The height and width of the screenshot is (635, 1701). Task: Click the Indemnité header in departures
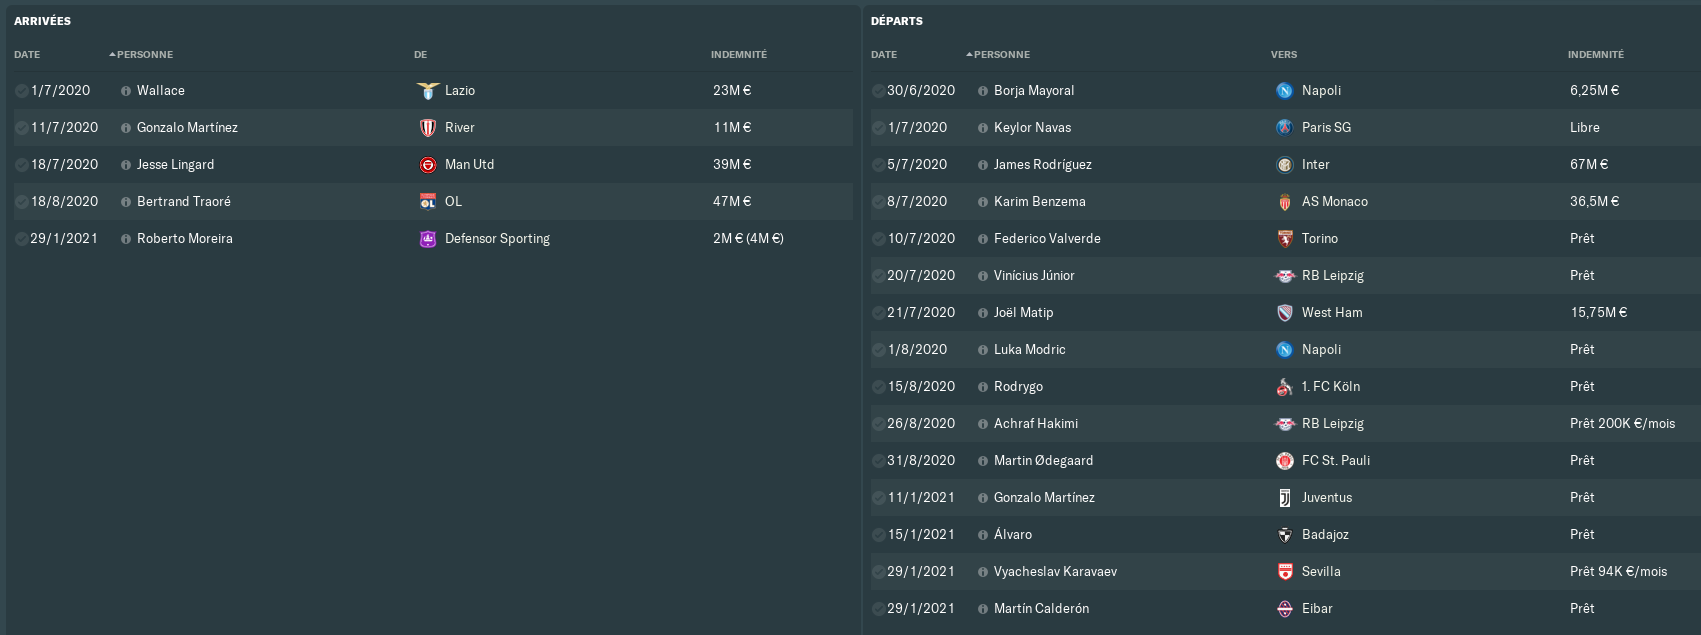(x=1595, y=55)
